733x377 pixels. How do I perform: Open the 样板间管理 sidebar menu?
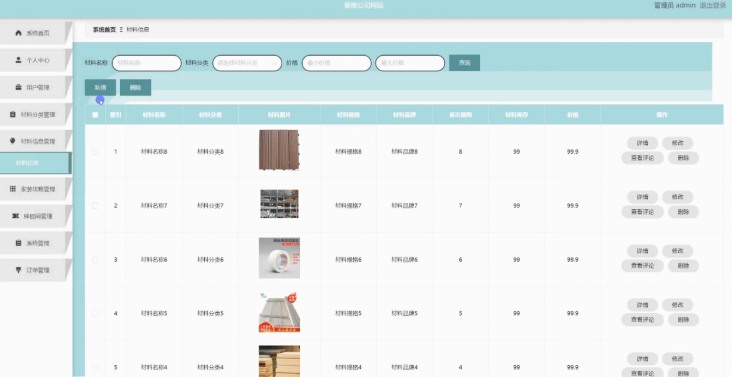point(36,216)
